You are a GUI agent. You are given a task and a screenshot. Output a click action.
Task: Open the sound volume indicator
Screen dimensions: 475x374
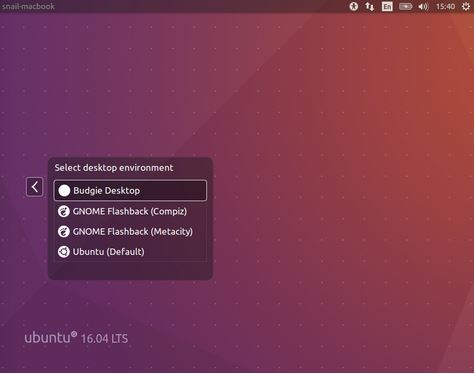pos(423,6)
